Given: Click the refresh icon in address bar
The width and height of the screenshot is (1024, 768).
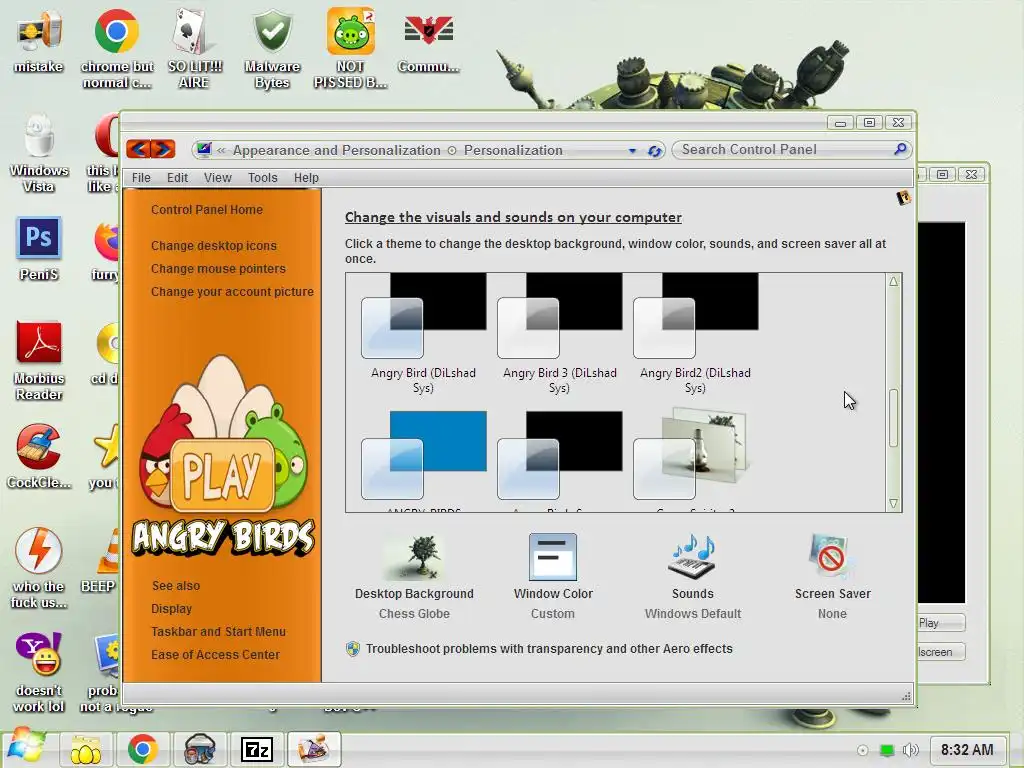Looking at the screenshot, I should 654,151.
